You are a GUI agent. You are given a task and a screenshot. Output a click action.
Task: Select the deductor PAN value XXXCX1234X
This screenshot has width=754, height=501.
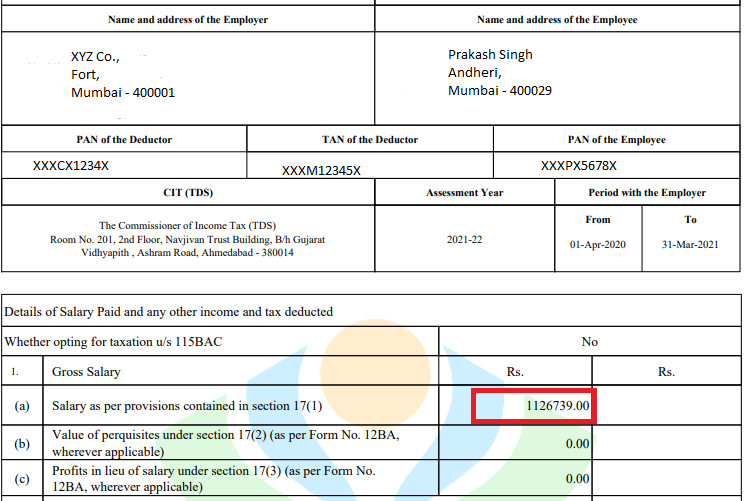(x=71, y=166)
